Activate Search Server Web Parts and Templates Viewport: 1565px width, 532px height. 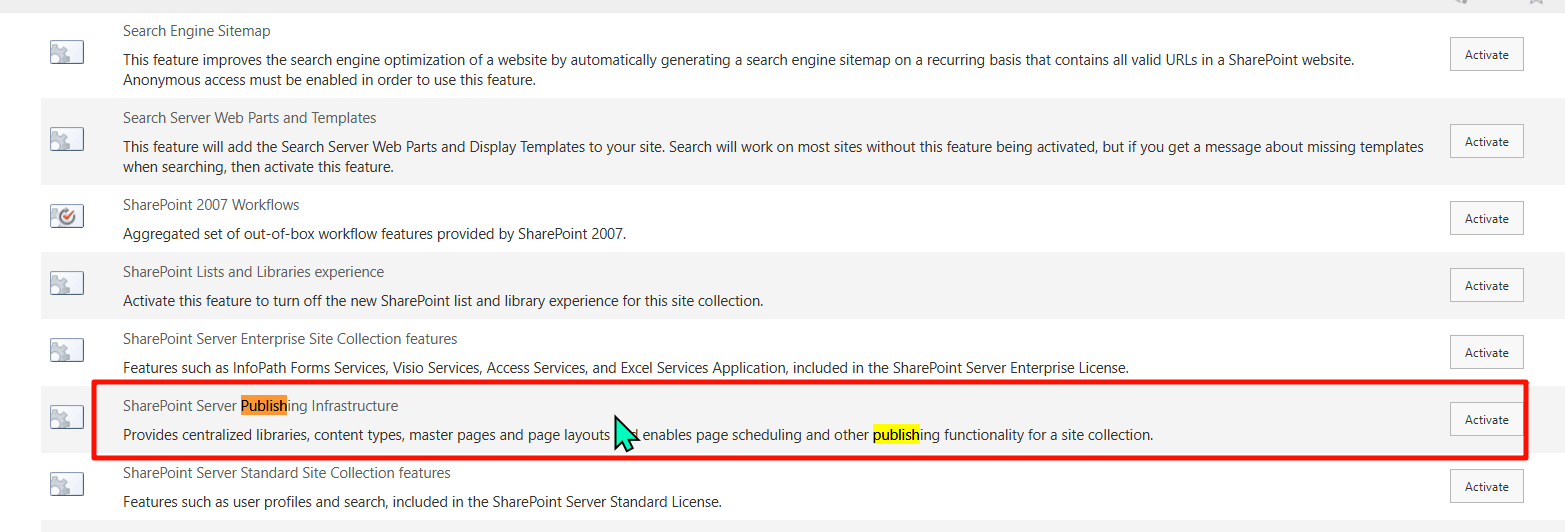point(1486,141)
